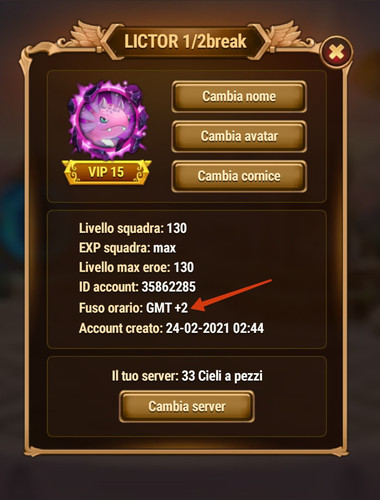The image size is (380, 500).
Task: Tap the Livello squadra: 130 line
Action: 133,228
